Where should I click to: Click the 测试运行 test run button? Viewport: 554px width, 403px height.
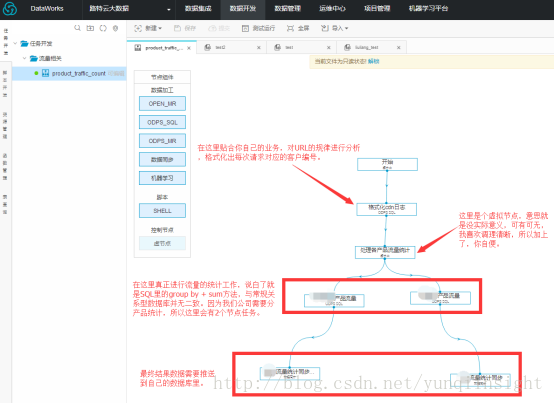click(x=258, y=28)
